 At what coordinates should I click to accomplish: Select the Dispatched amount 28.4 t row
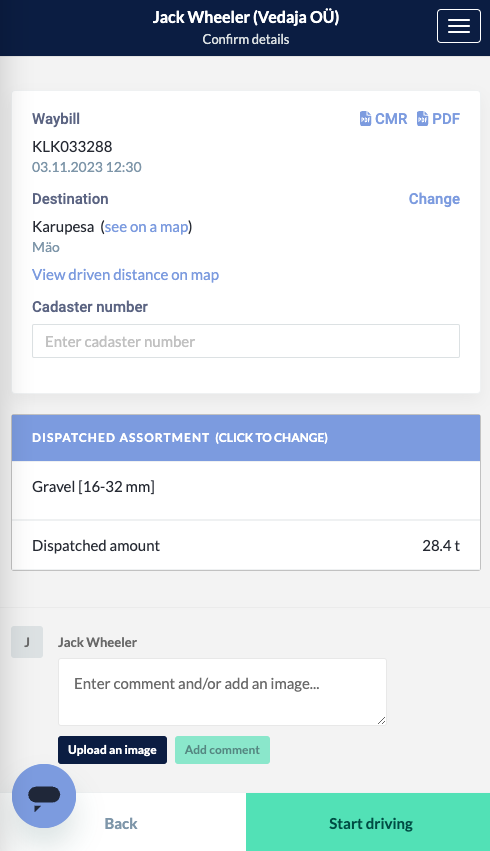coord(246,545)
